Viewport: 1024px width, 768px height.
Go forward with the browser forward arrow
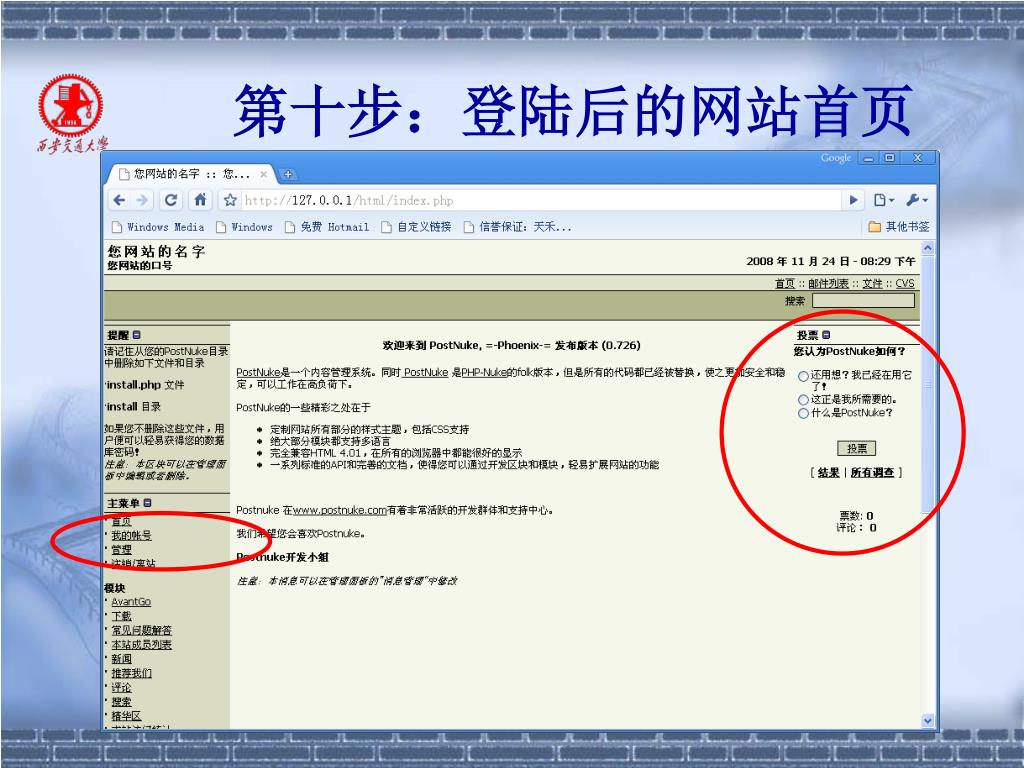click(142, 200)
